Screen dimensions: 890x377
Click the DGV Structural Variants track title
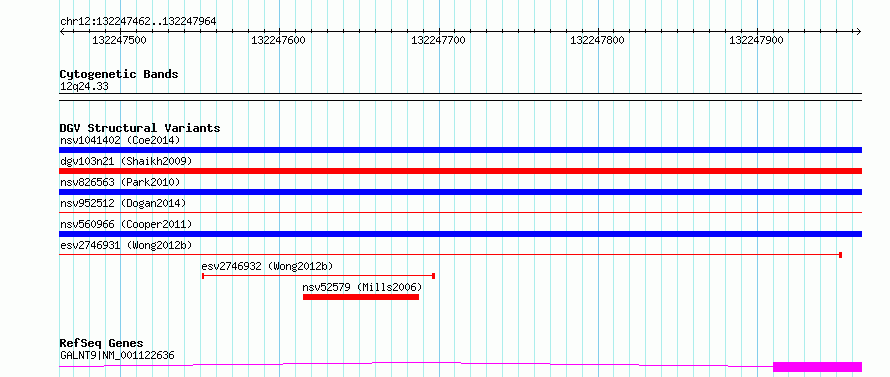(140, 128)
